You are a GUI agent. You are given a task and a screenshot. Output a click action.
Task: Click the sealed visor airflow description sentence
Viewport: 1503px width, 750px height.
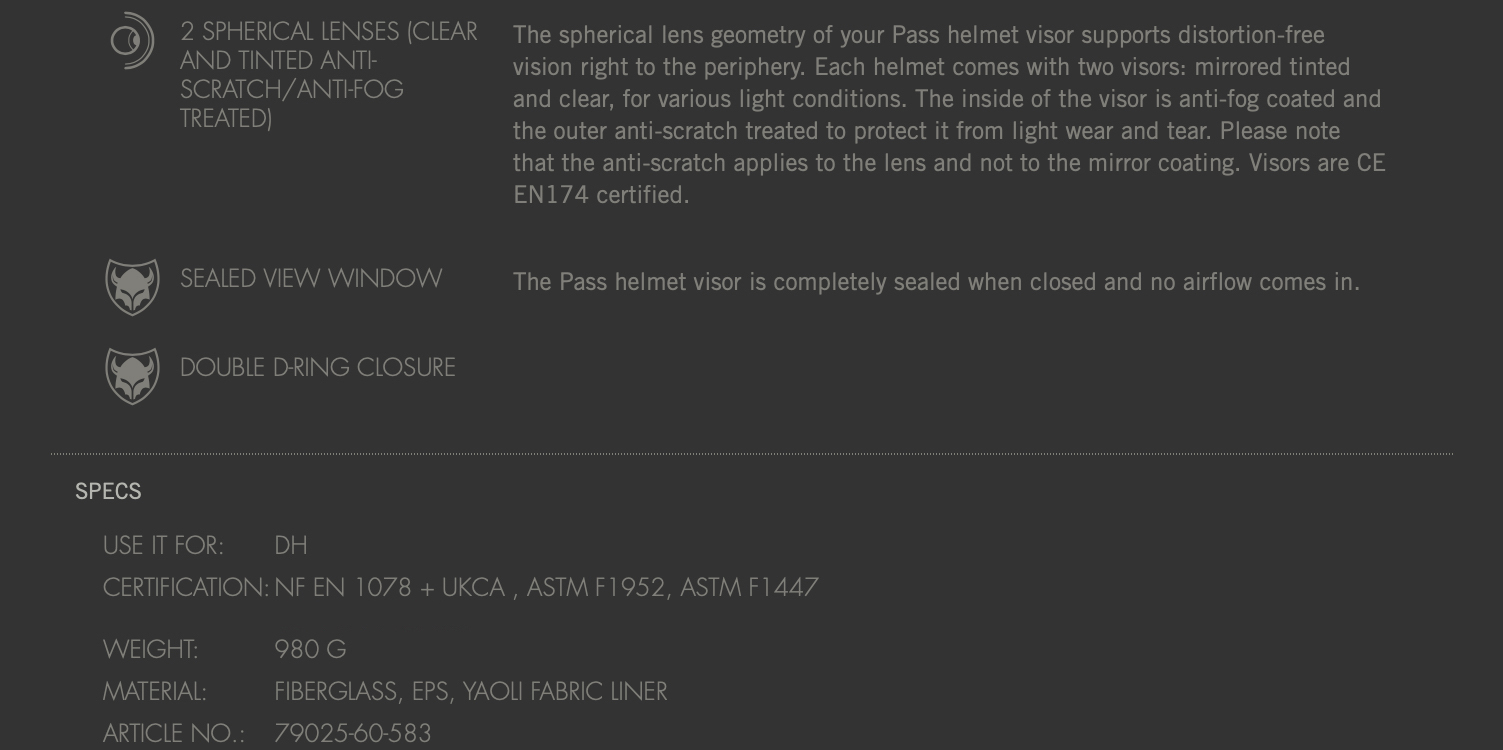tap(936, 282)
